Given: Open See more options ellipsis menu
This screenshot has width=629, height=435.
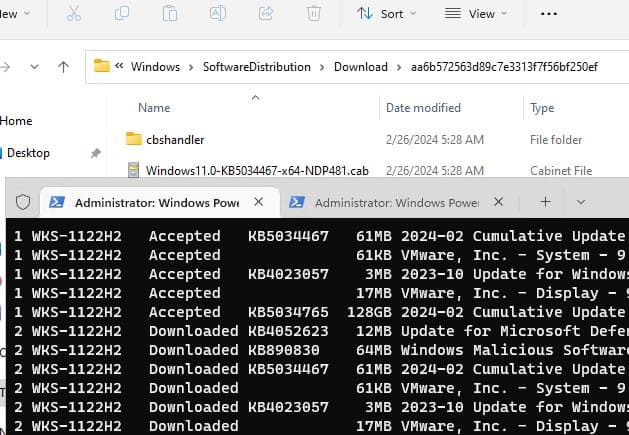Looking at the screenshot, I should pos(549,14).
